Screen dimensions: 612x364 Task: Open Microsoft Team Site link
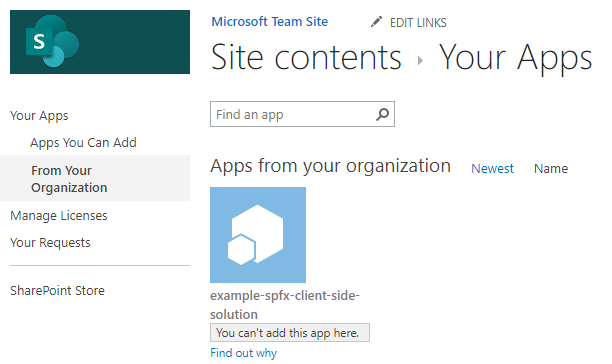click(x=270, y=21)
